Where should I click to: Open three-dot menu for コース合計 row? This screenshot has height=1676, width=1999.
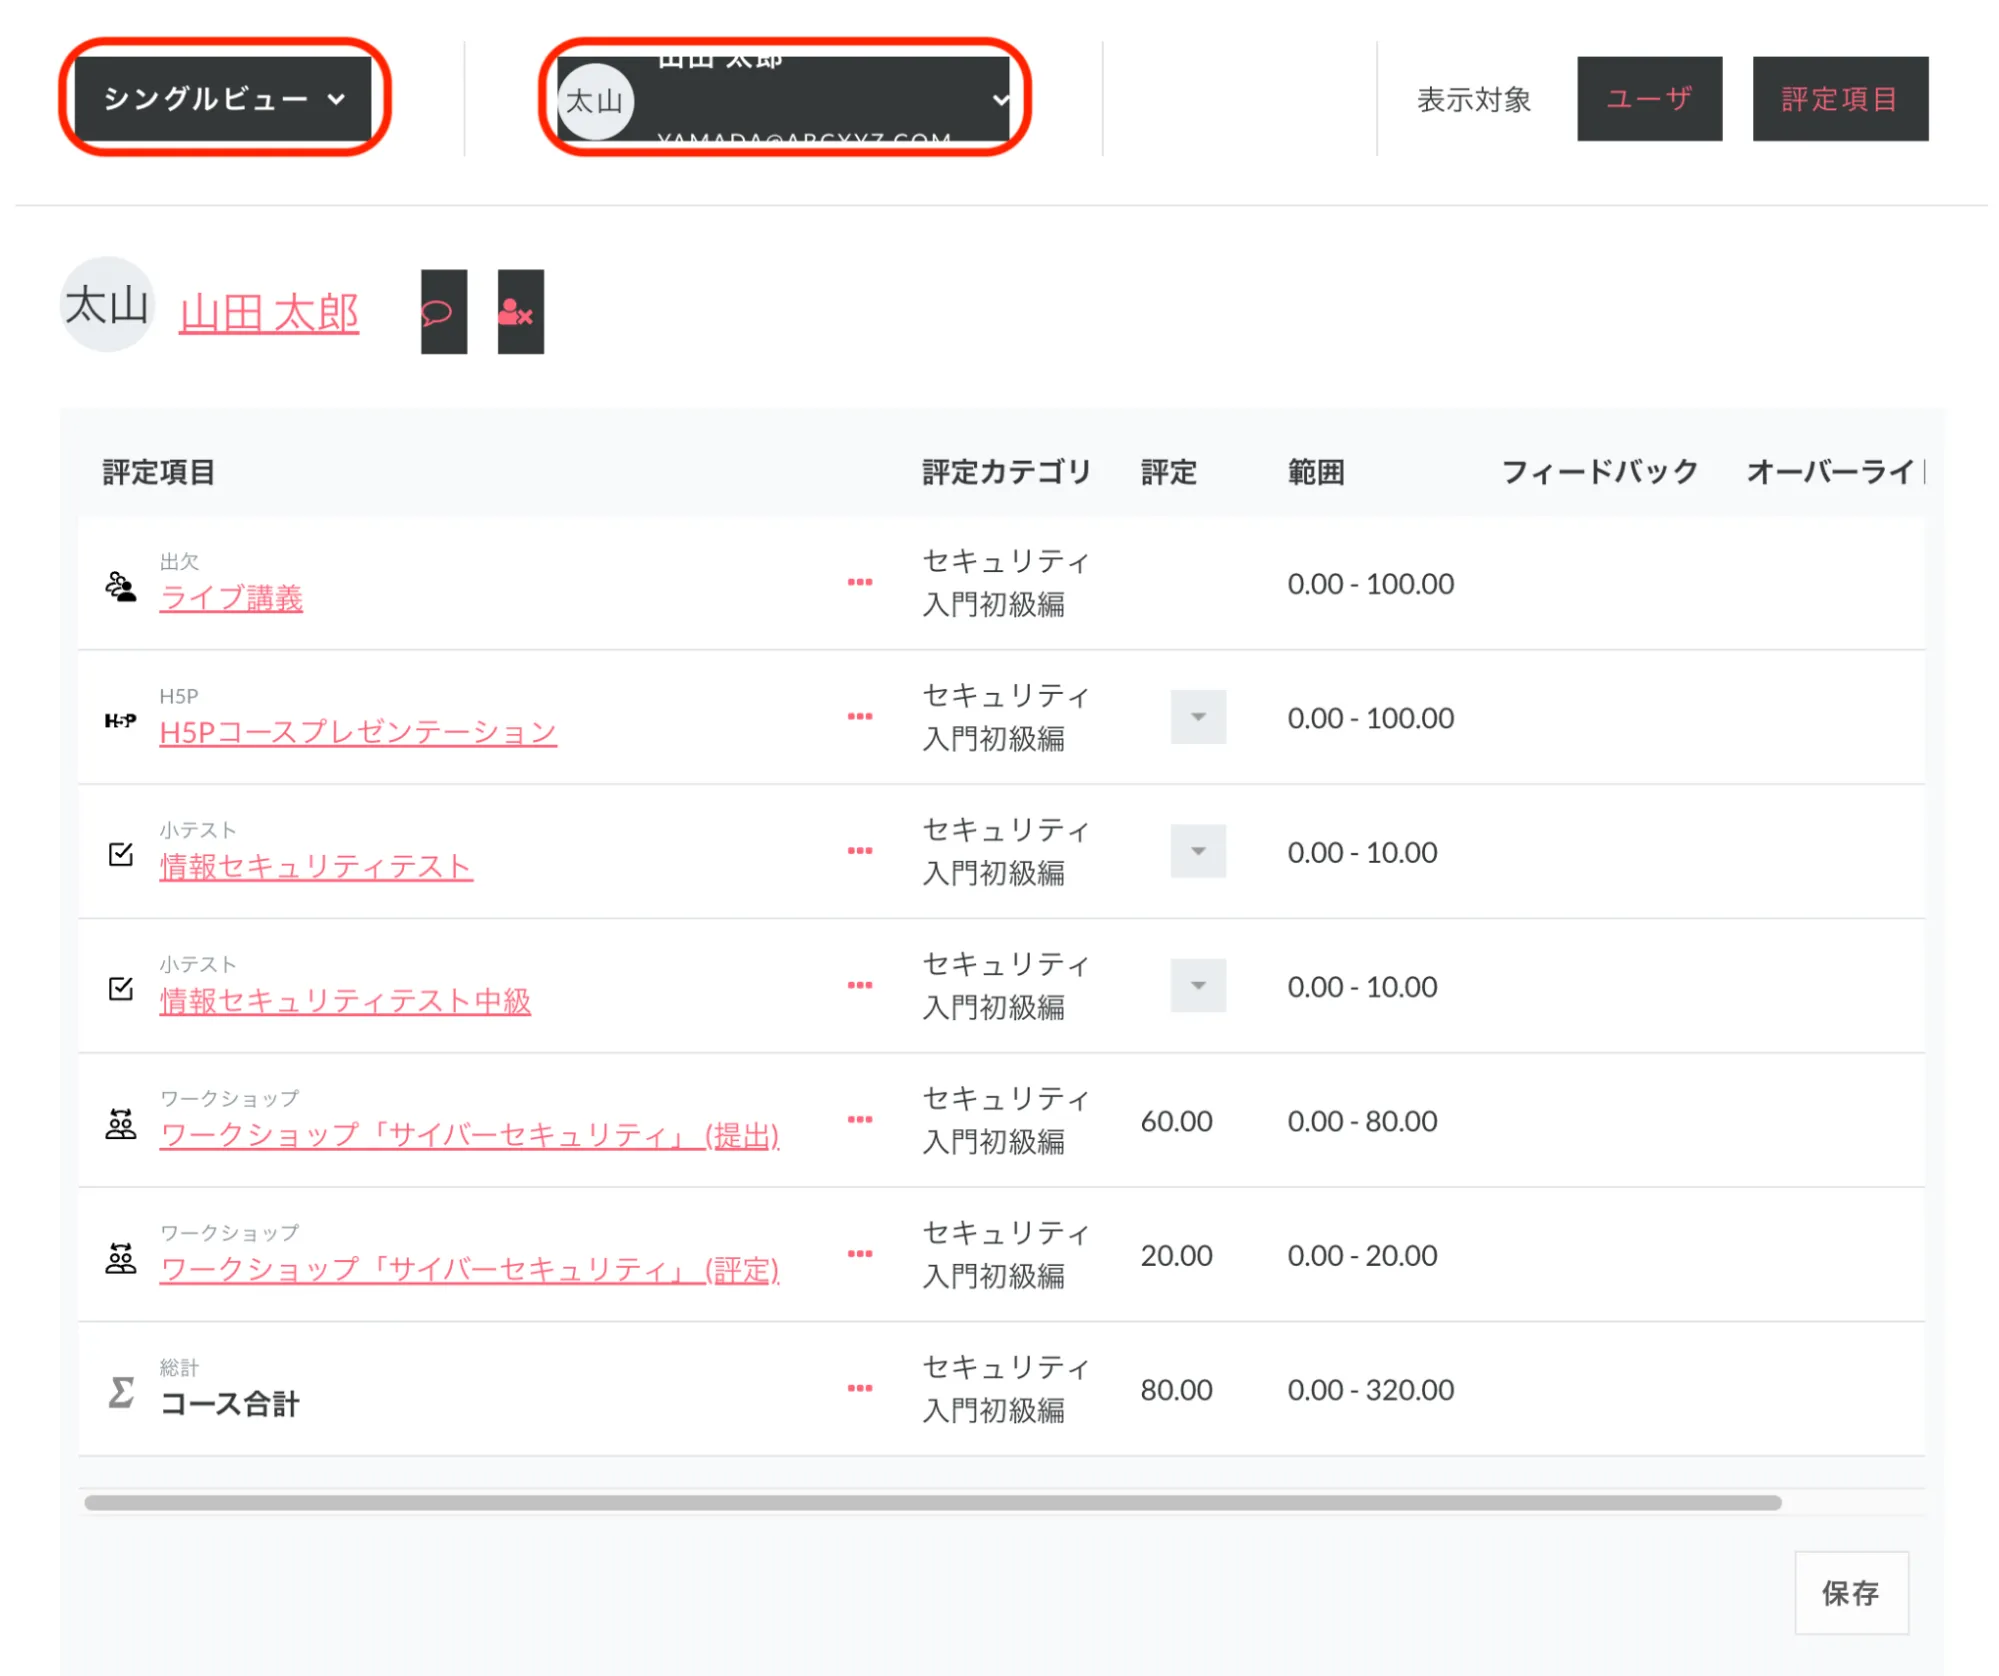(x=859, y=1388)
